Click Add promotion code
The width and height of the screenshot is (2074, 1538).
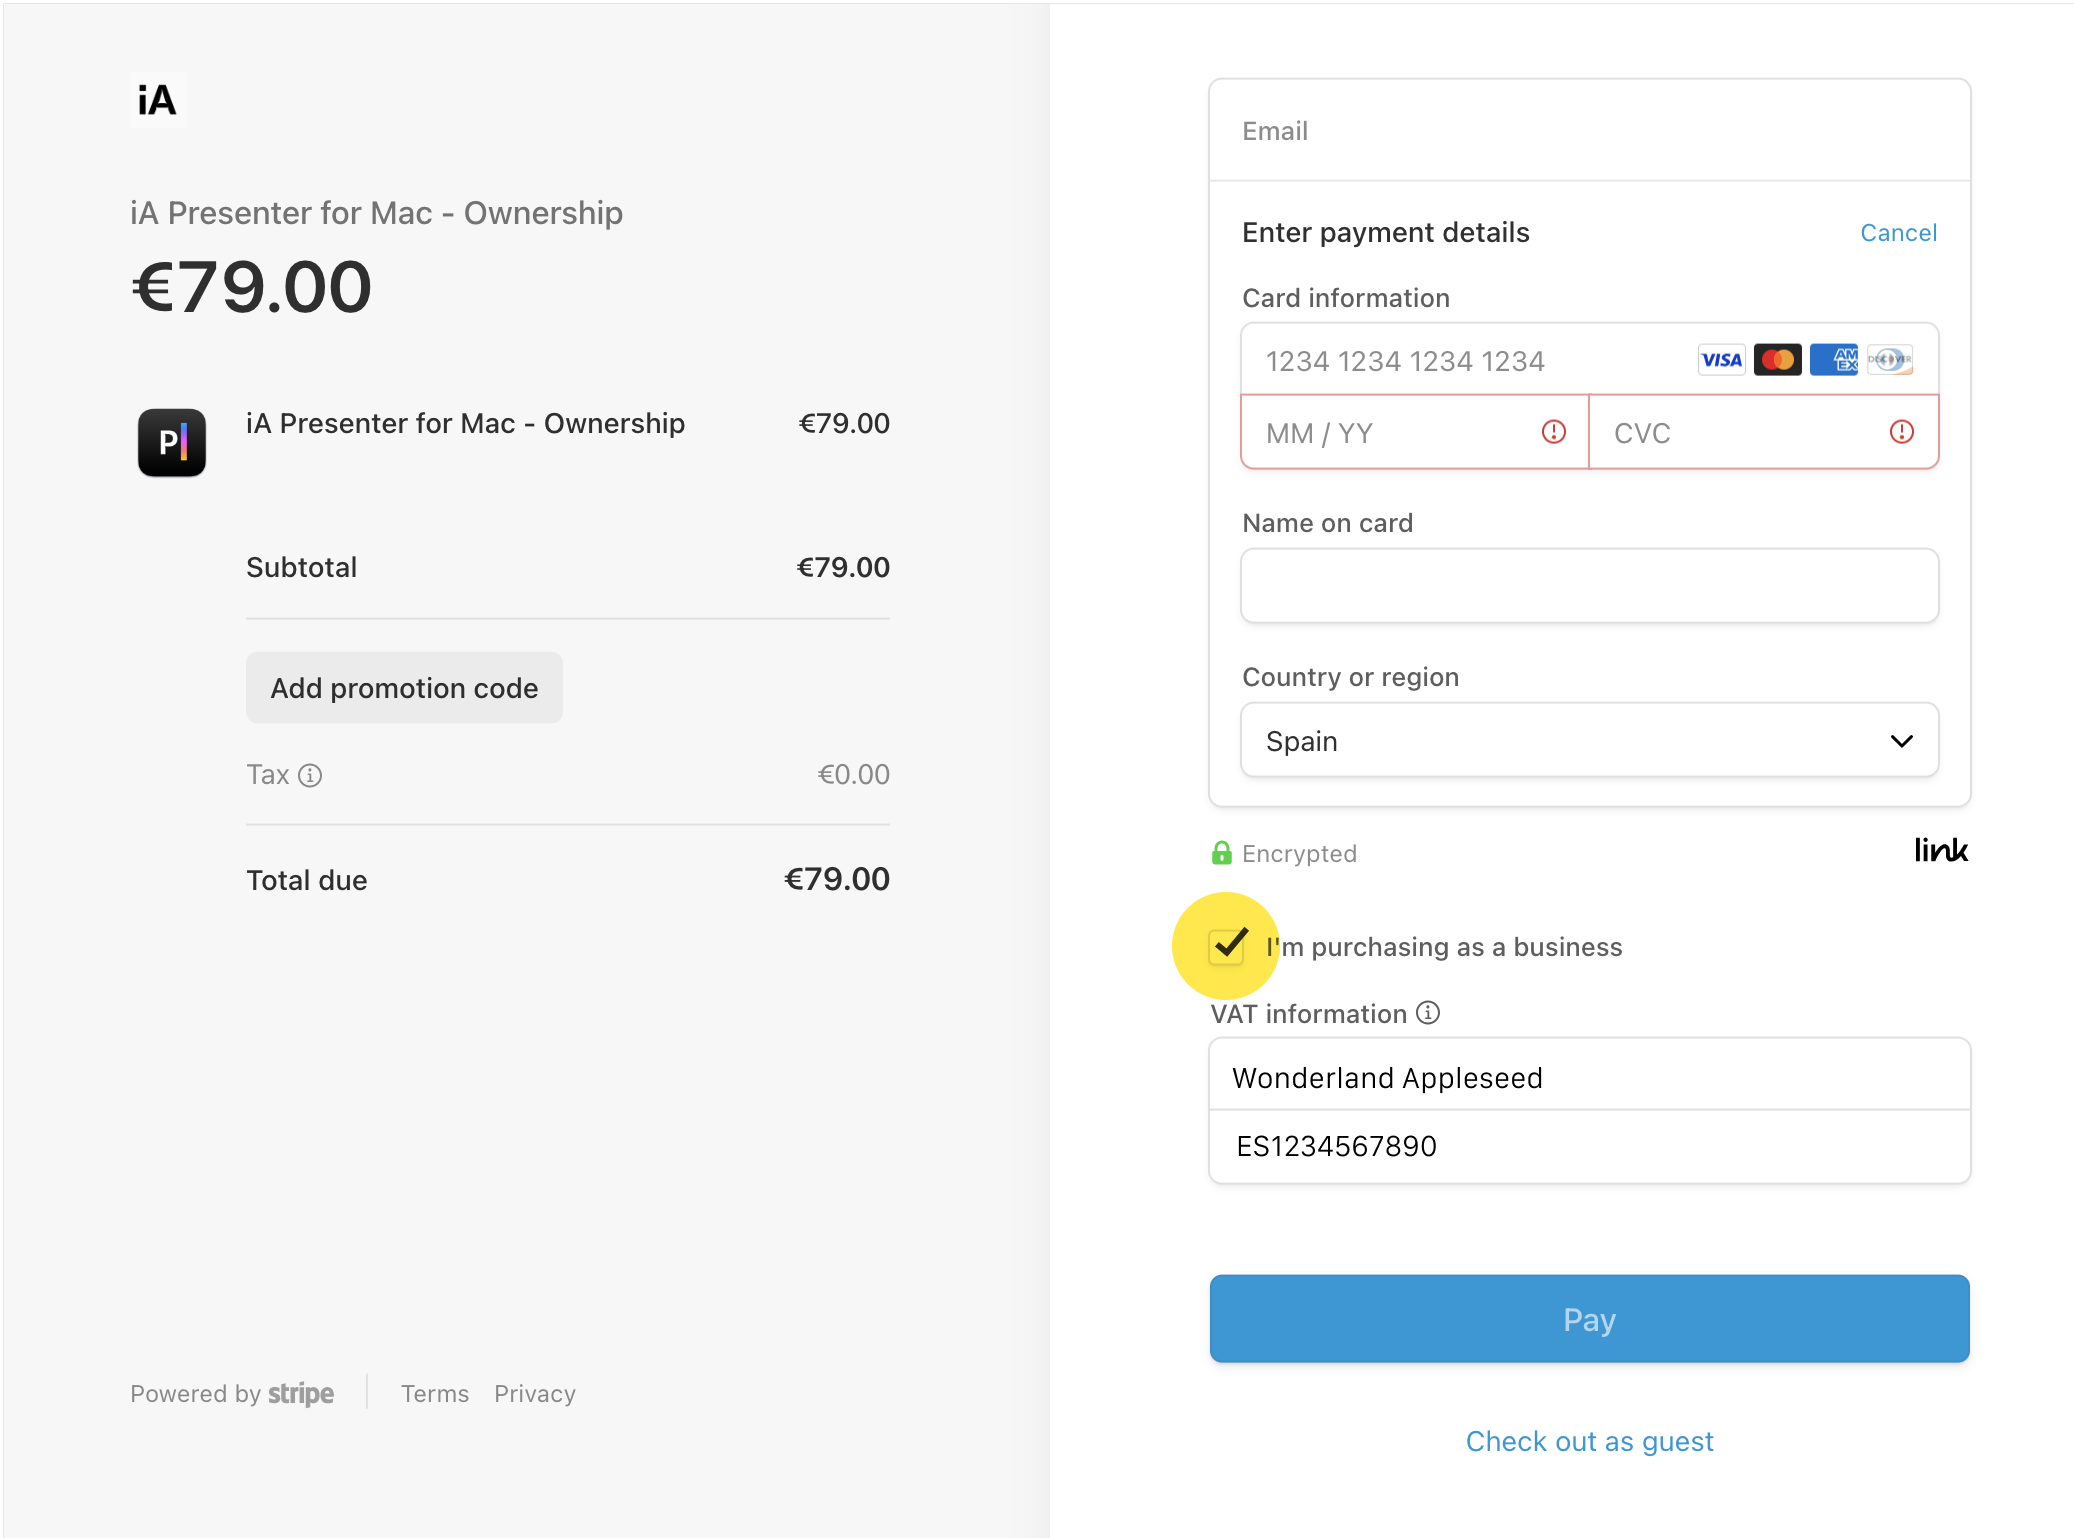[x=404, y=687]
